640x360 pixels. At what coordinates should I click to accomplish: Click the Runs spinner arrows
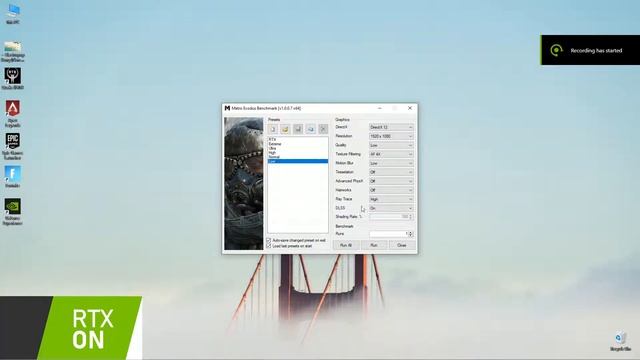(411, 234)
